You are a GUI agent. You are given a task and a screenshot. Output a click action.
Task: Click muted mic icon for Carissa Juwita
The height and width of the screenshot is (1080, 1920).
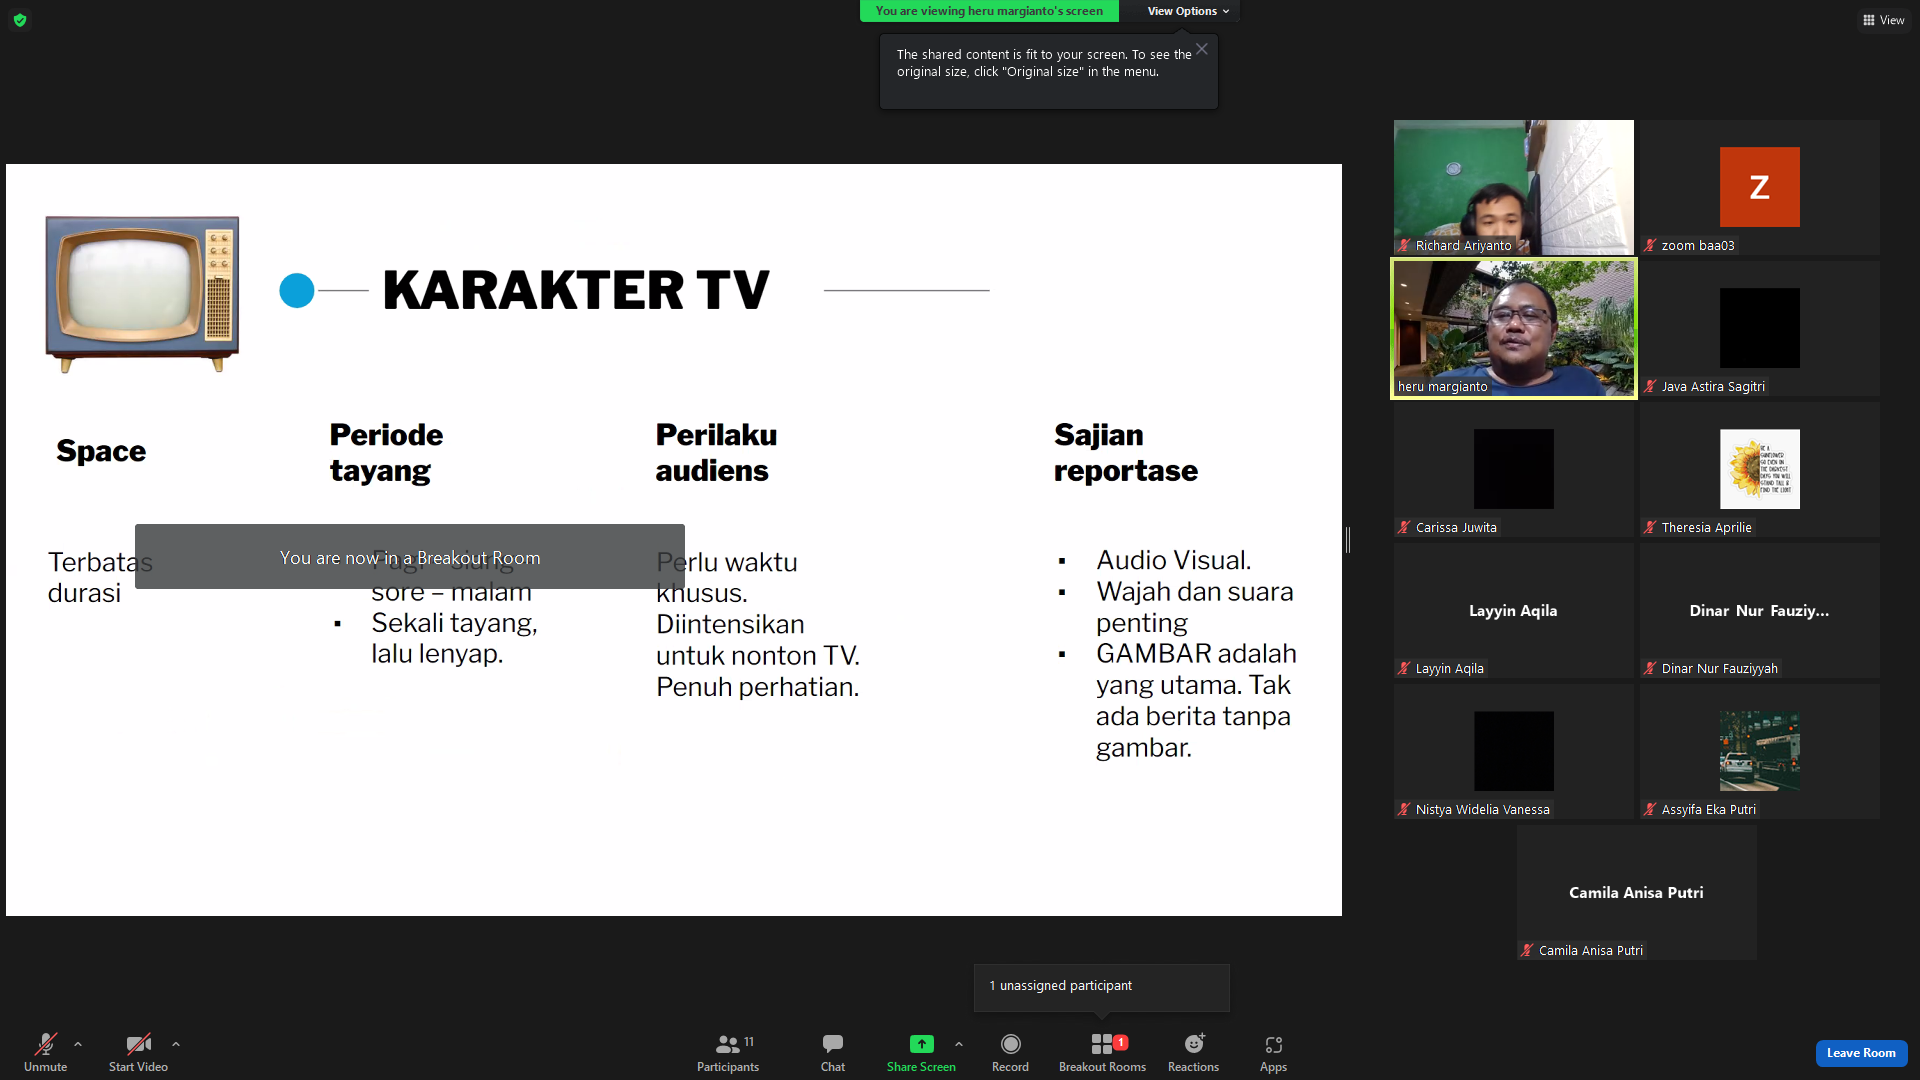click(1405, 528)
